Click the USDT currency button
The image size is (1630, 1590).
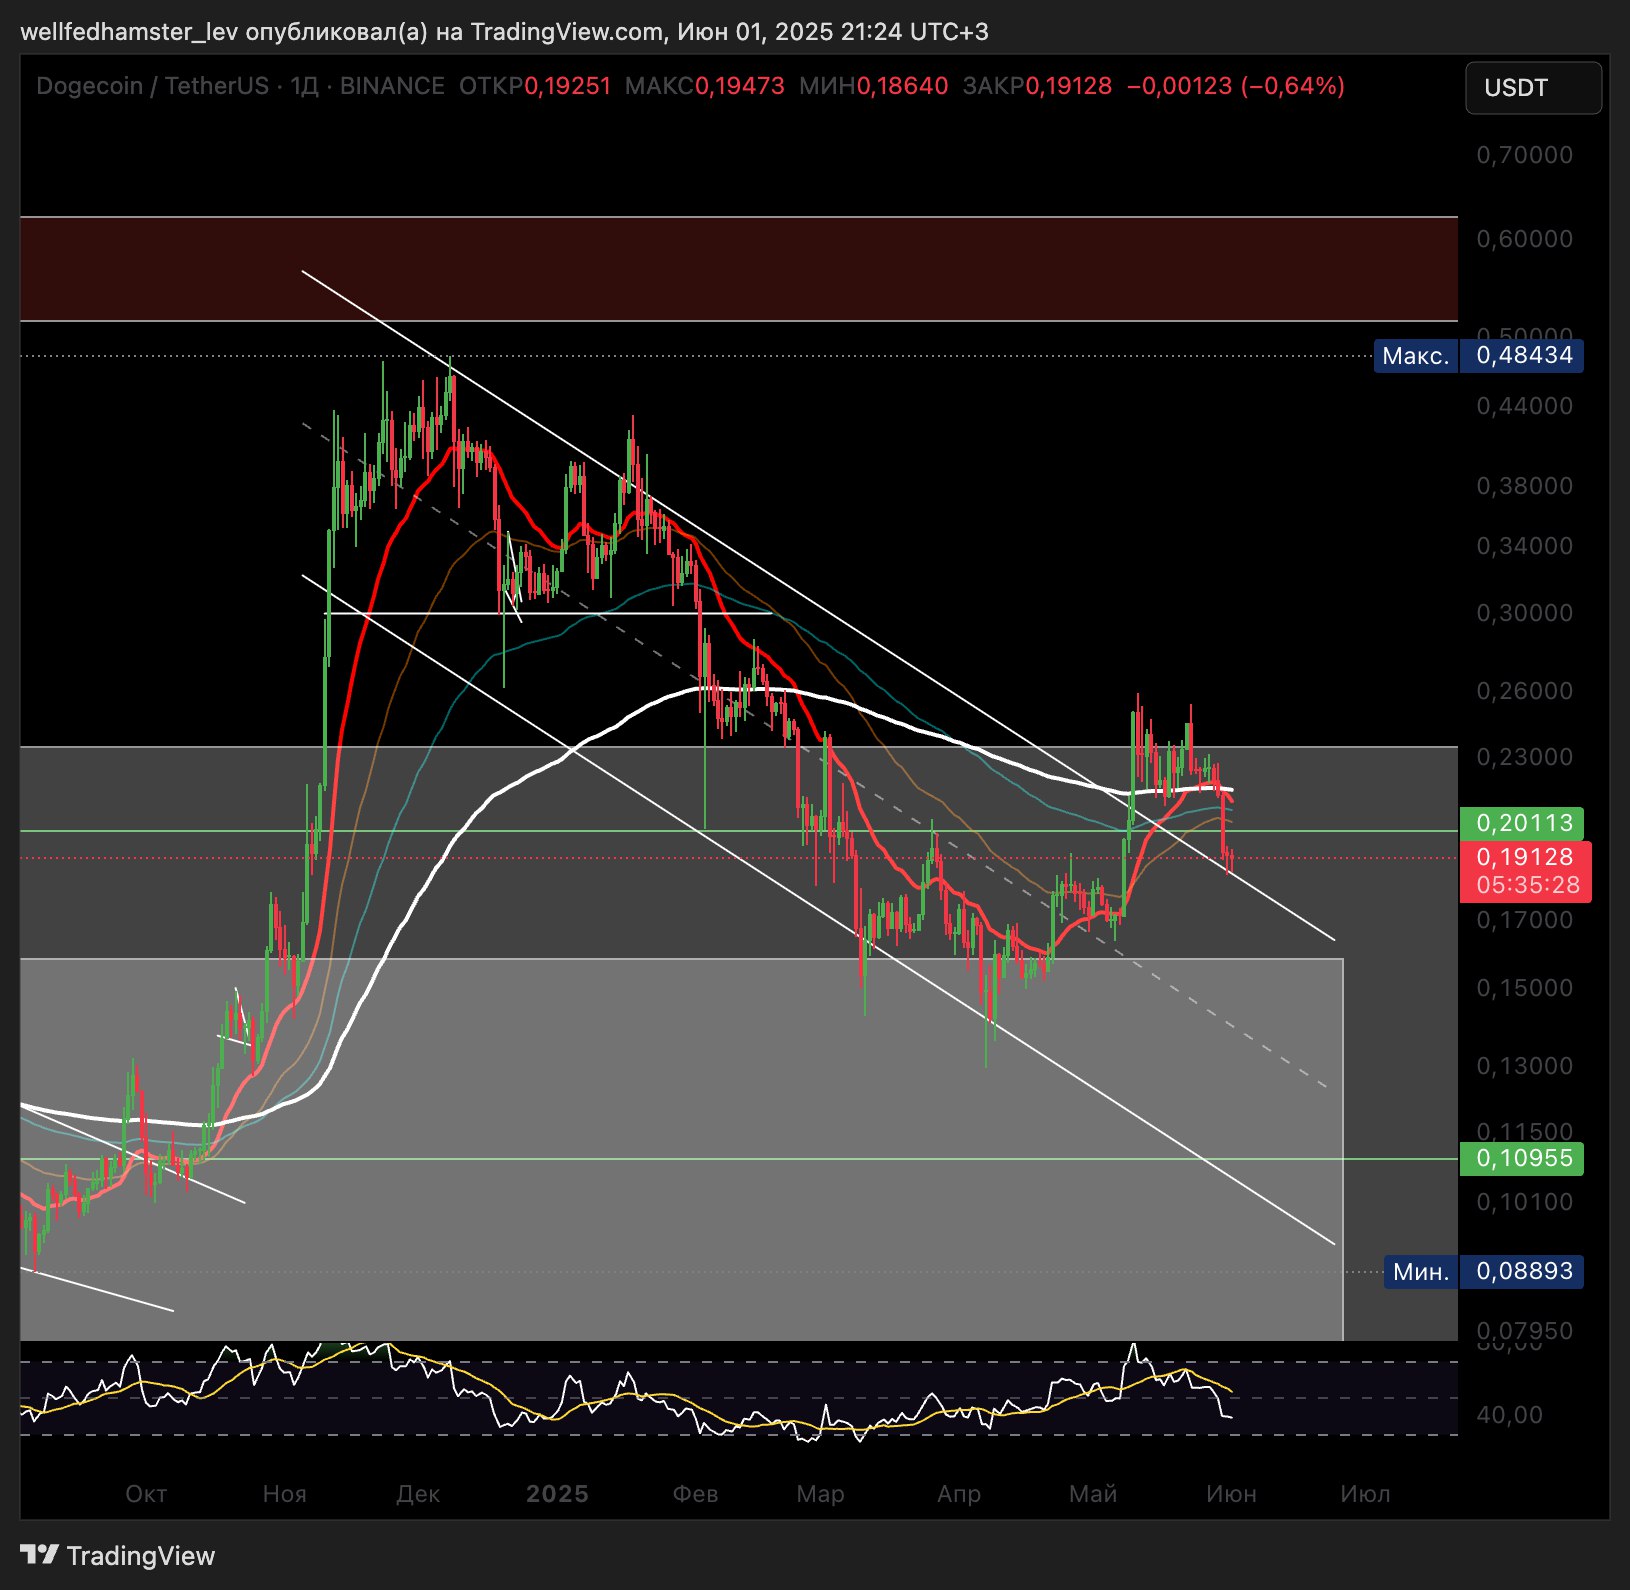pyautogui.click(x=1533, y=88)
